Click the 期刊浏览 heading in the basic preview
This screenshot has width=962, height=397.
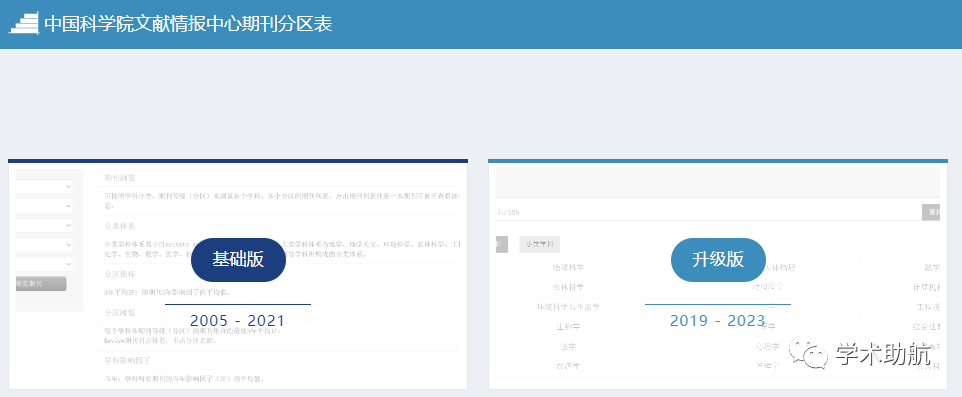(120, 178)
